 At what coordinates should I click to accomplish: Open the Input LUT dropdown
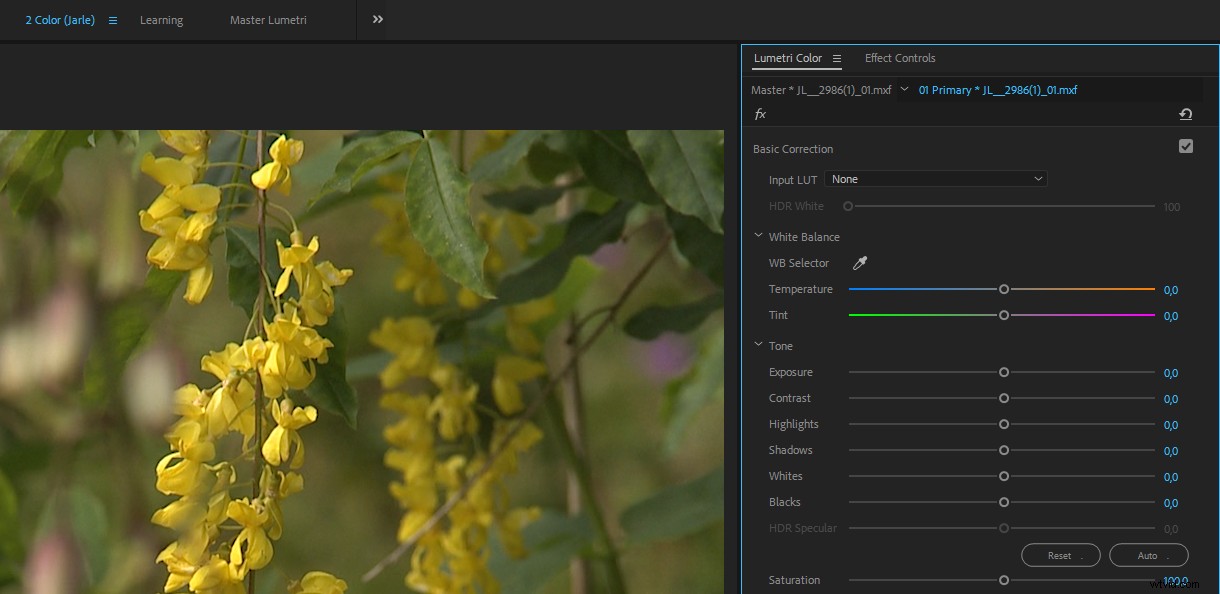936,178
